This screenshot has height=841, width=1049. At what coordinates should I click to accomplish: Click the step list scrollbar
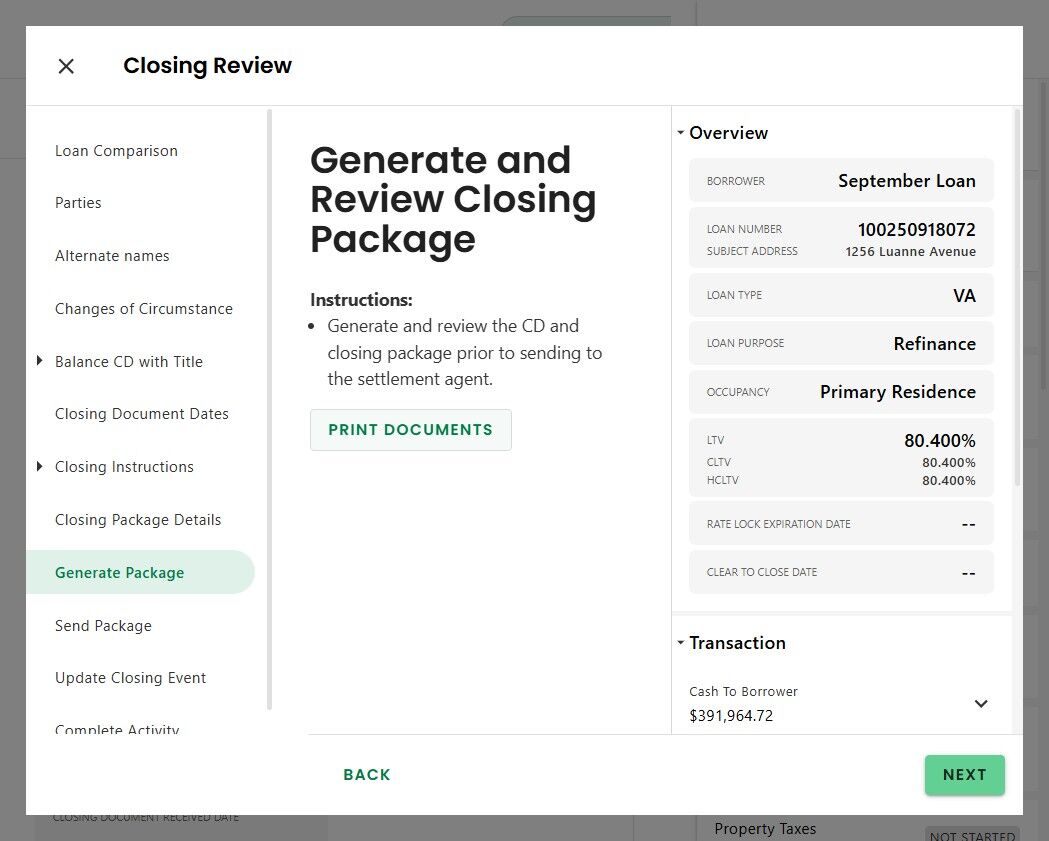269,400
